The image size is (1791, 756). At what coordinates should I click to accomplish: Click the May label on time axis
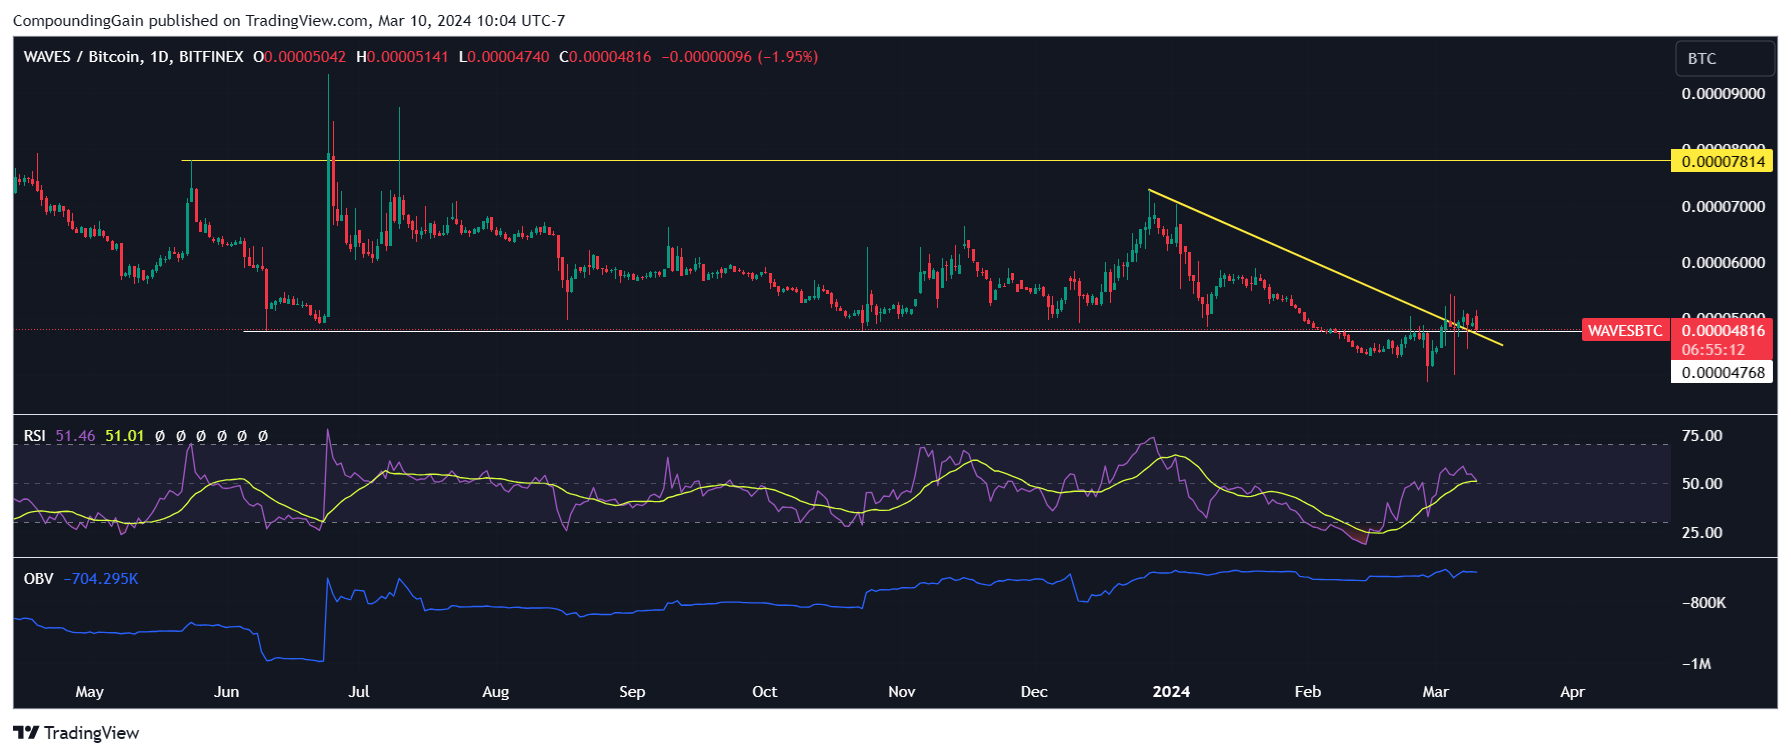pos(89,692)
